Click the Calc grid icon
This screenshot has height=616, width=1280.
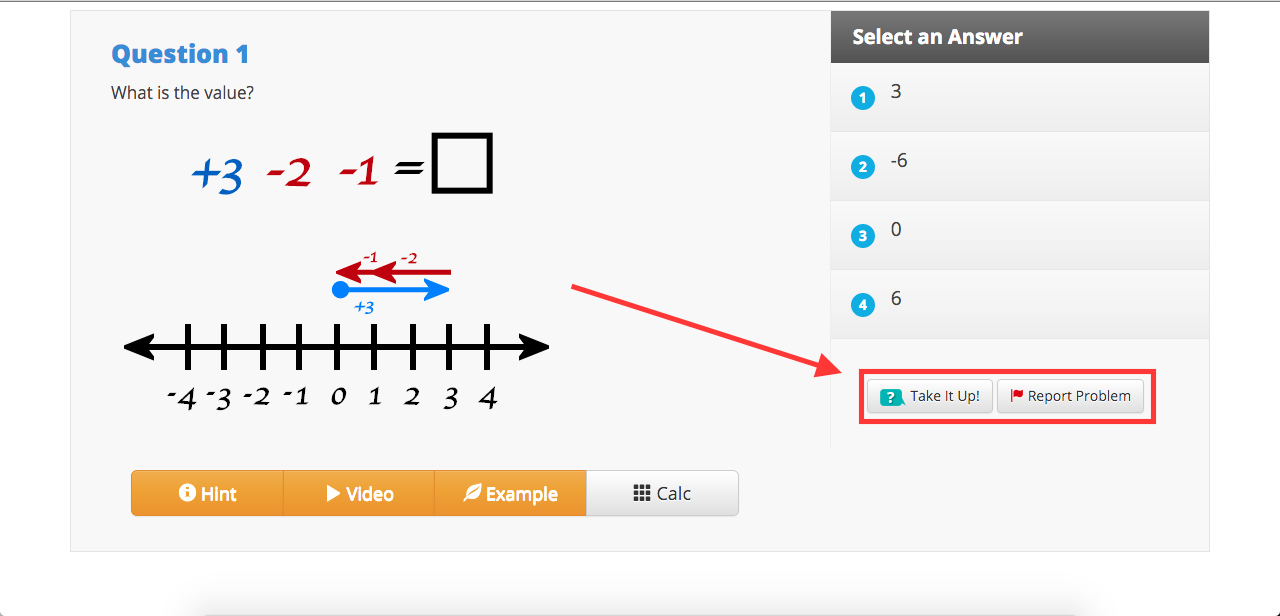[642, 493]
